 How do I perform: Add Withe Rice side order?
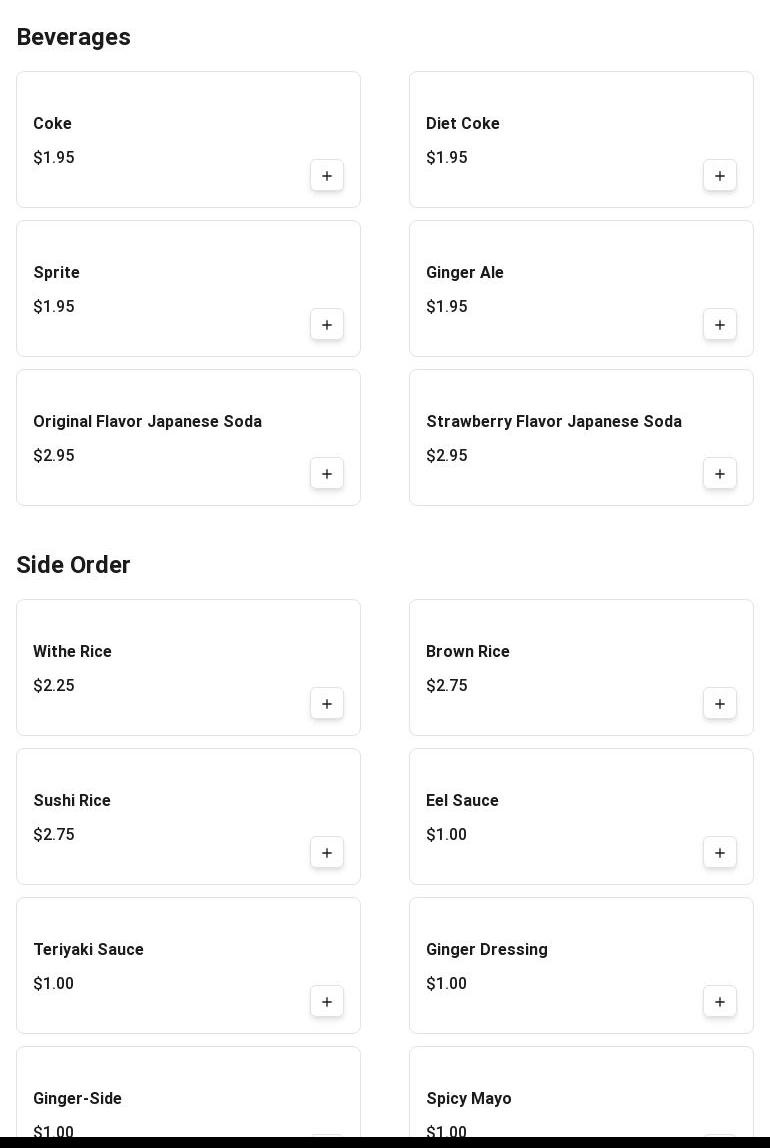coord(327,704)
